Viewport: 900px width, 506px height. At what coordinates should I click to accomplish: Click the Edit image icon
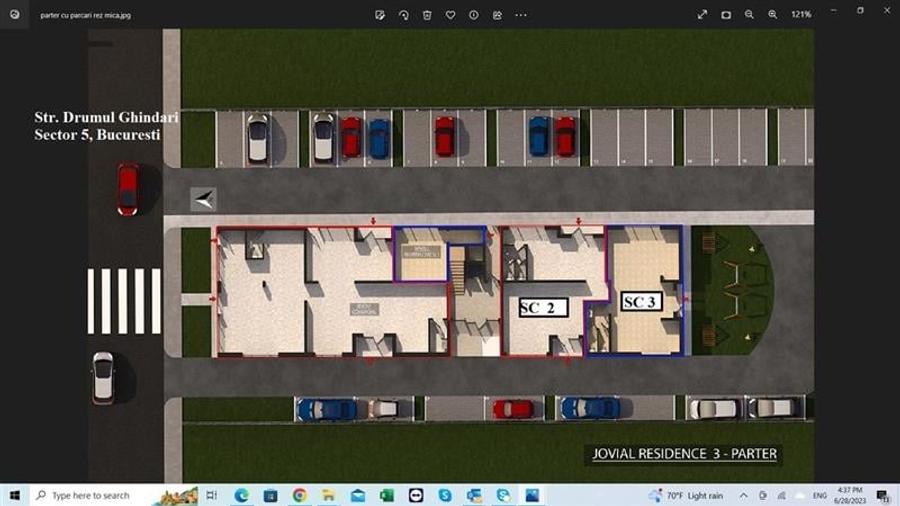(x=380, y=15)
